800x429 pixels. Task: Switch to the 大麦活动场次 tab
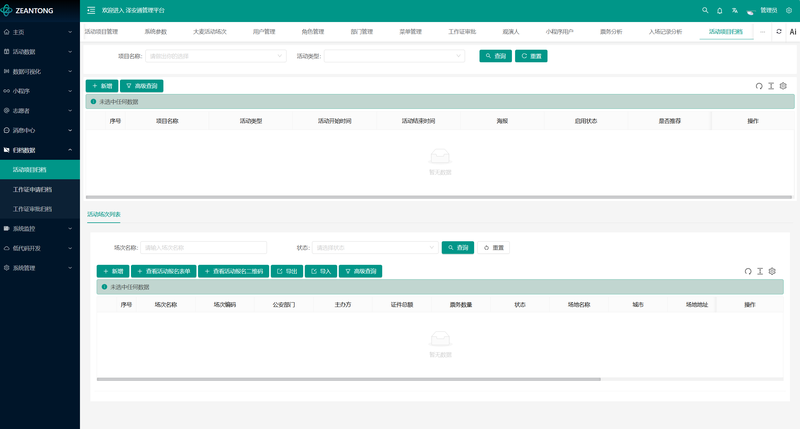click(x=210, y=32)
